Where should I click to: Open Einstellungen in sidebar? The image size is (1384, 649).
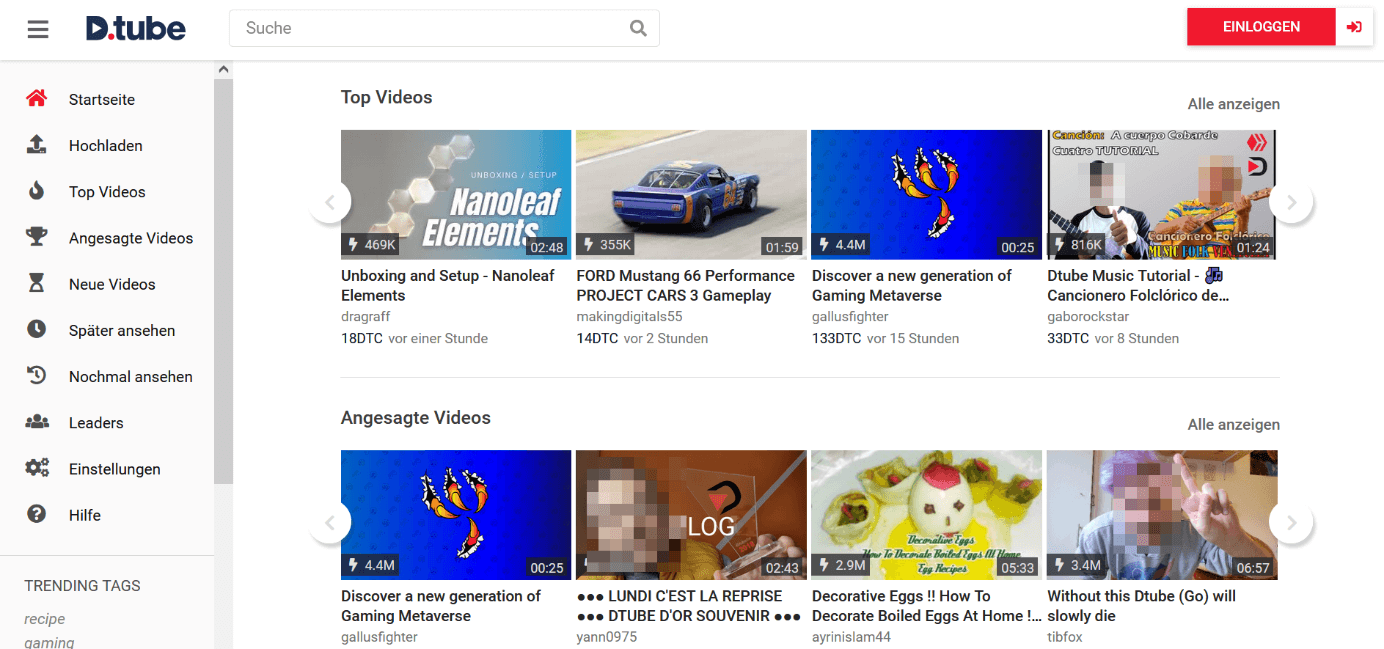tap(115, 469)
